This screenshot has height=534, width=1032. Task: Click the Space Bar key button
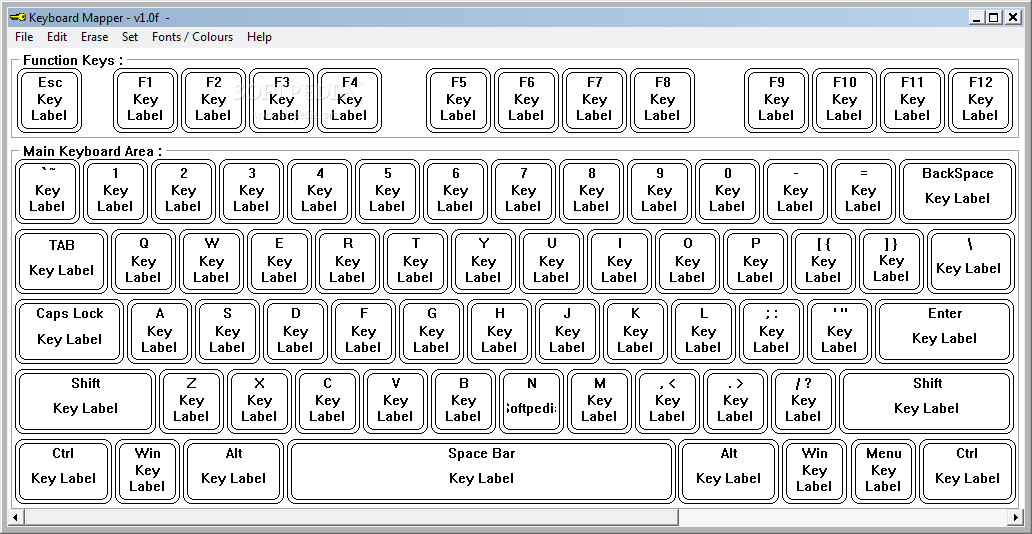482,471
